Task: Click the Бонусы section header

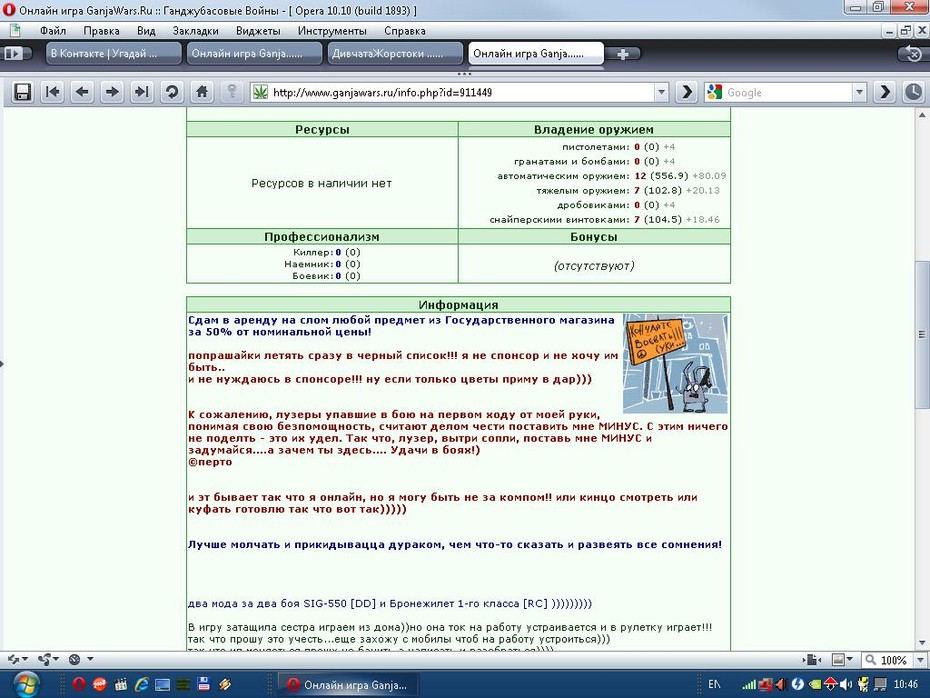Action: coord(594,237)
